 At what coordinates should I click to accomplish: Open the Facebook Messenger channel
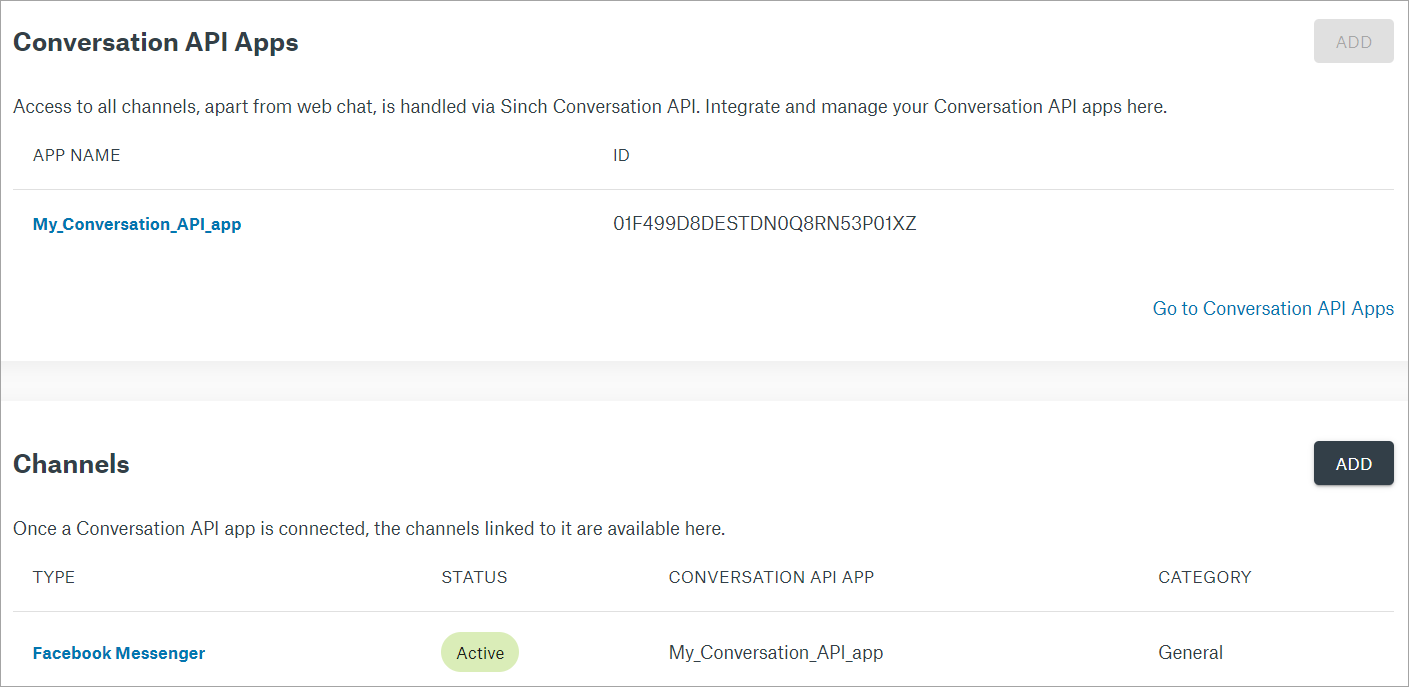(118, 652)
